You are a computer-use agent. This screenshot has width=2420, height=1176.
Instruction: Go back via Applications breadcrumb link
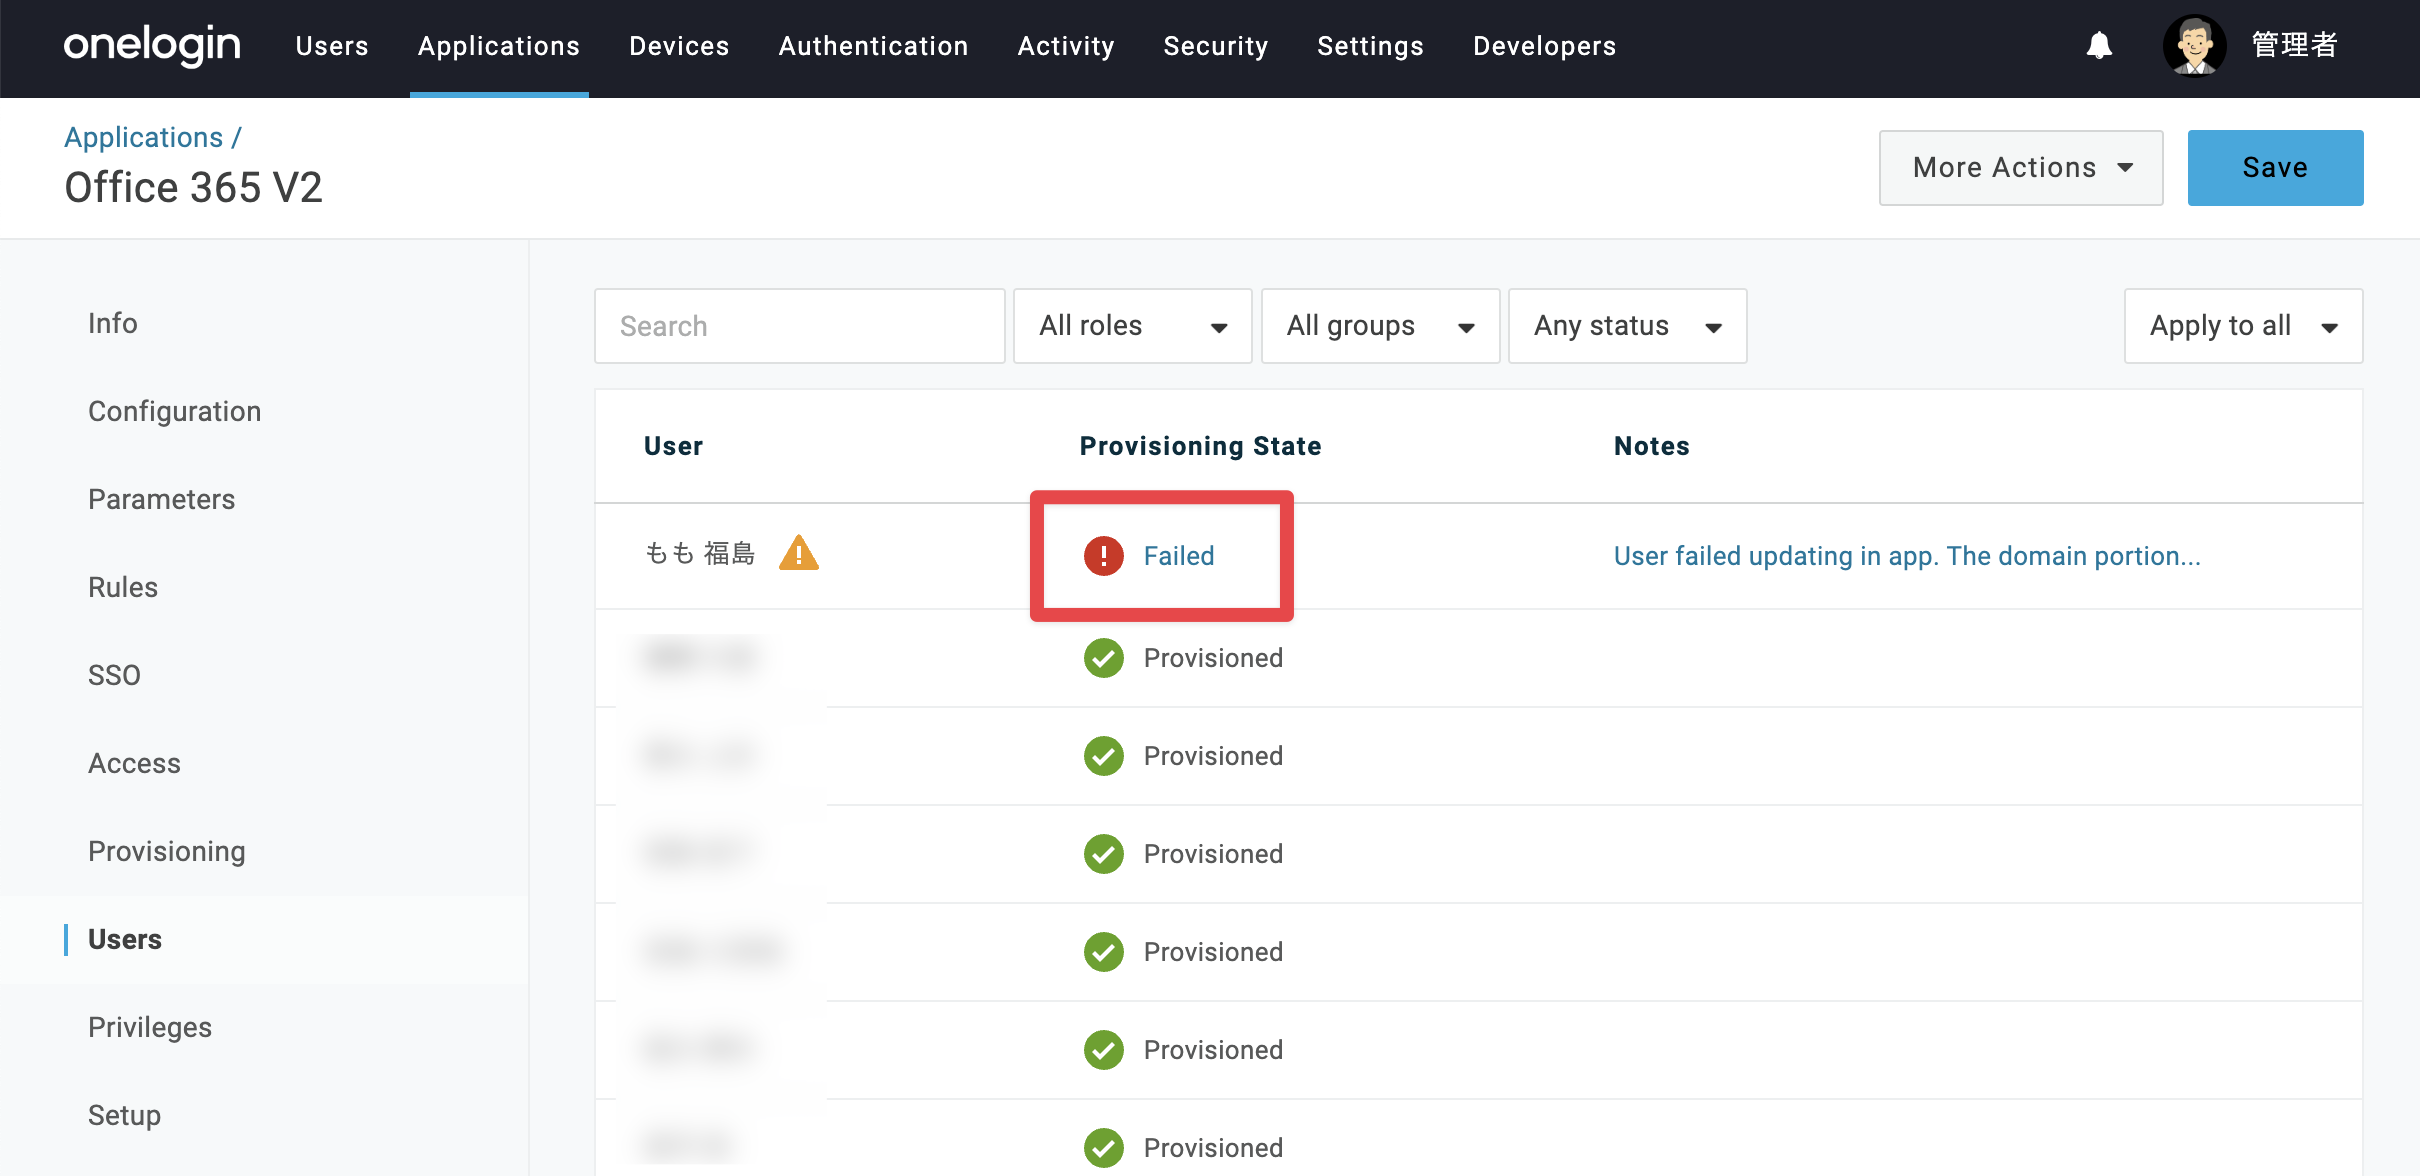(144, 137)
